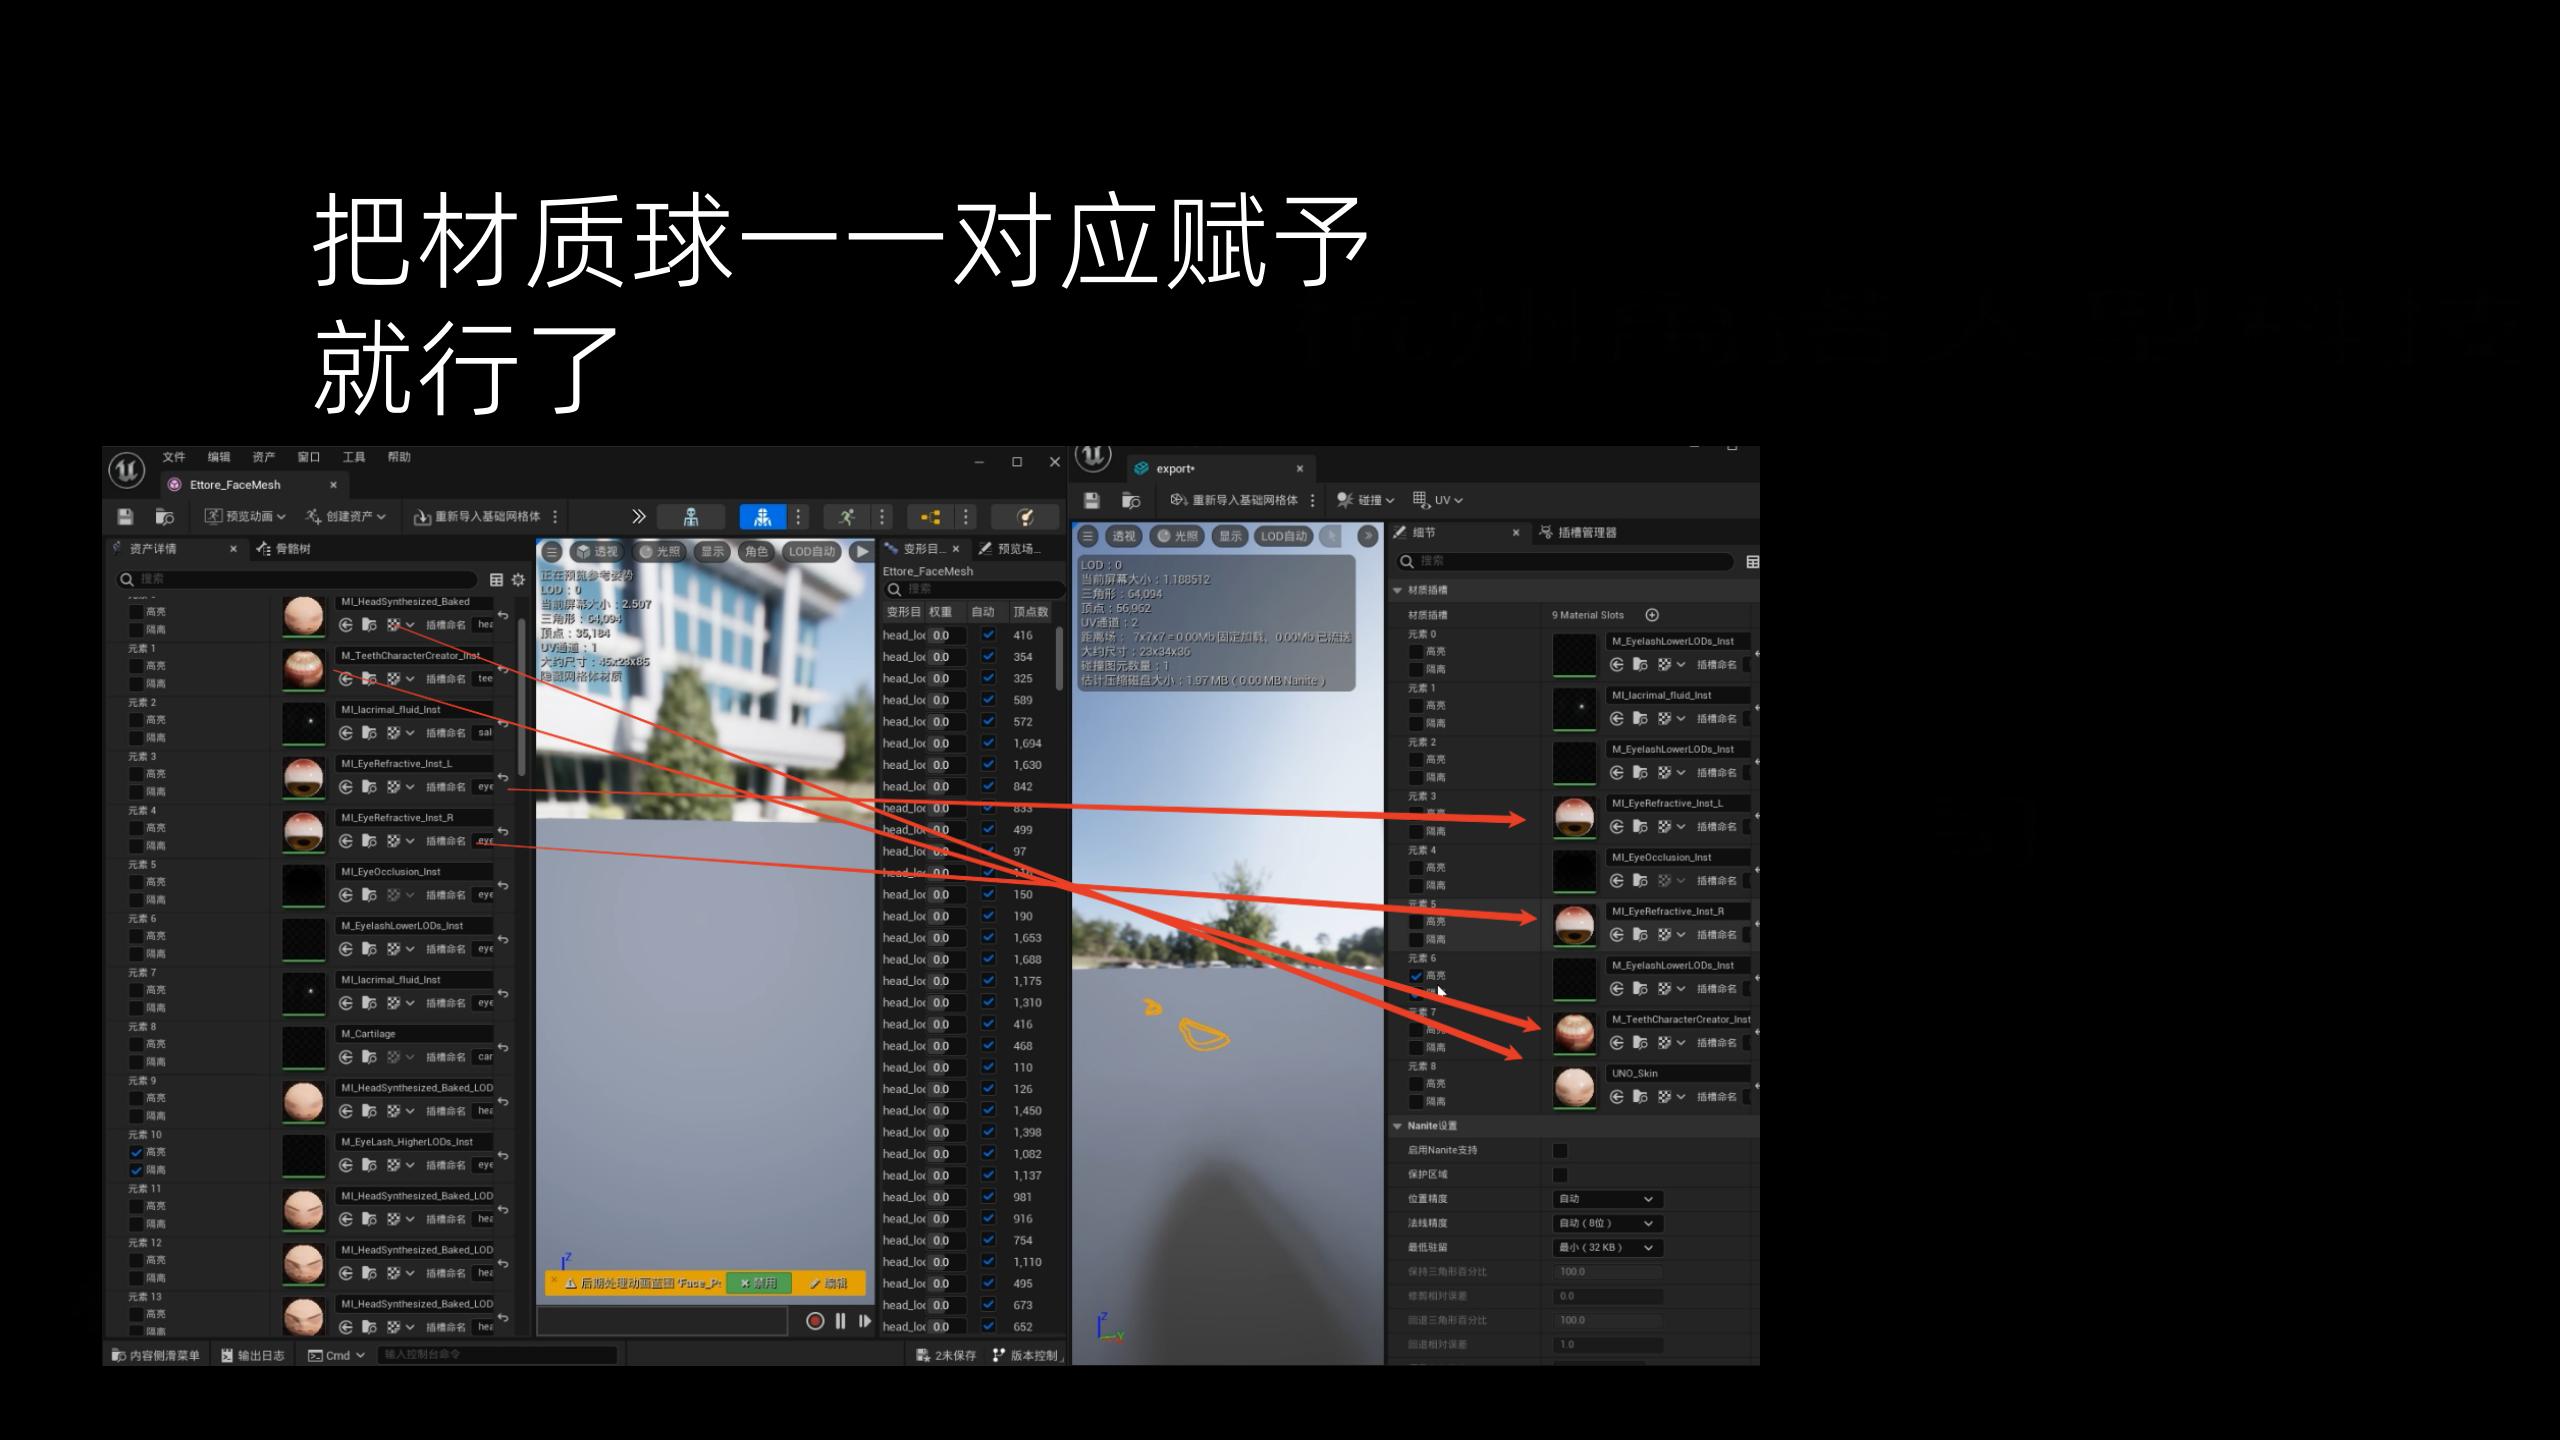Click the table view icon beside asset details search
This screenshot has height=1440, width=2560.
coord(496,579)
